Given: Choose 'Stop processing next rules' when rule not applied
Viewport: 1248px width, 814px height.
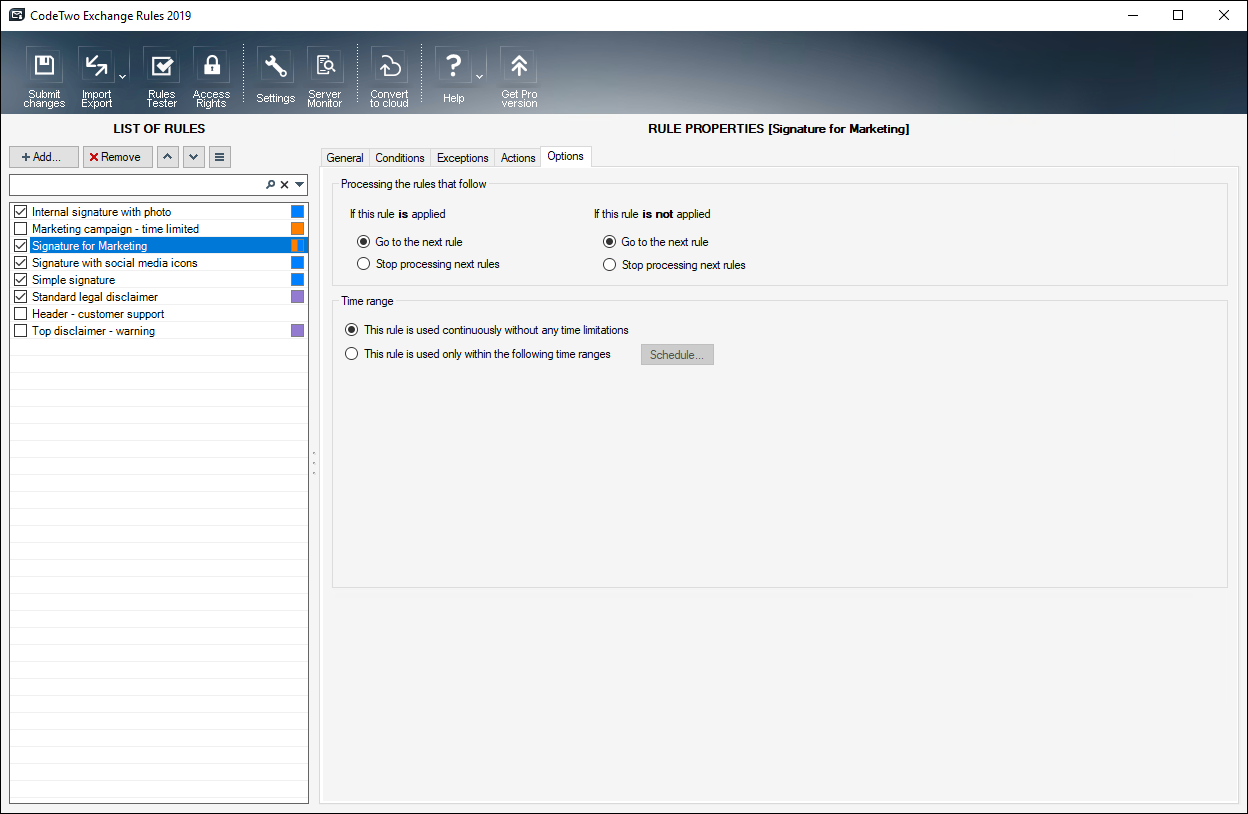Looking at the screenshot, I should click(609, 265).
